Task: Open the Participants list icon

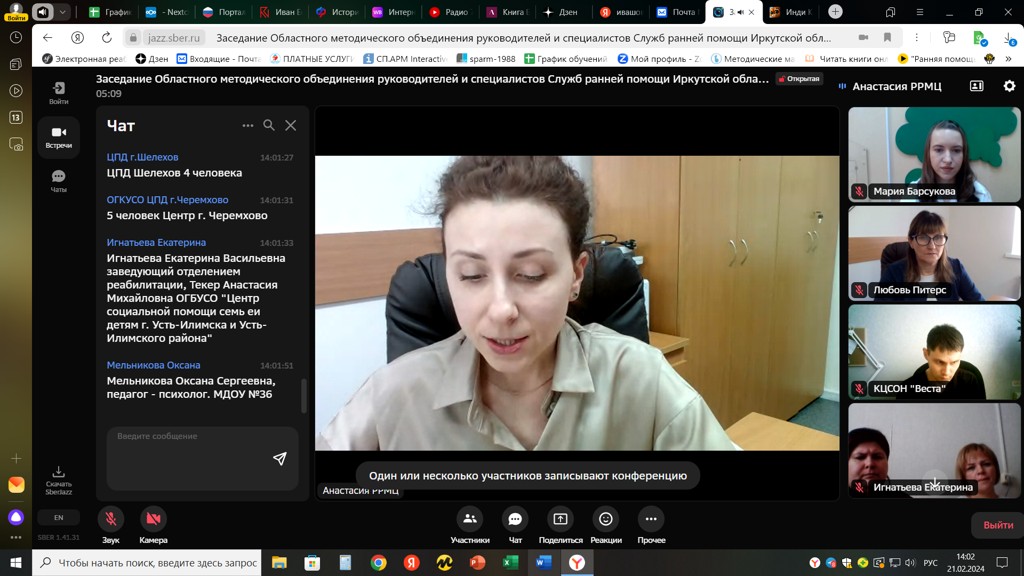Action: point(469,519)
